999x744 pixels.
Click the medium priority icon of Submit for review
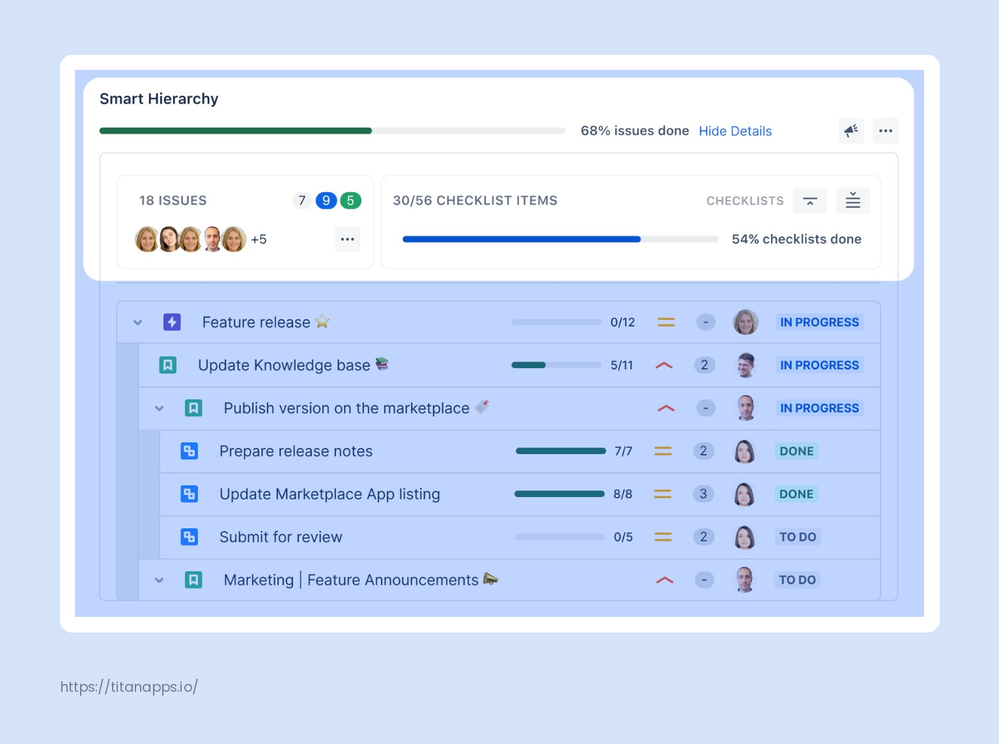pos(663,537)
